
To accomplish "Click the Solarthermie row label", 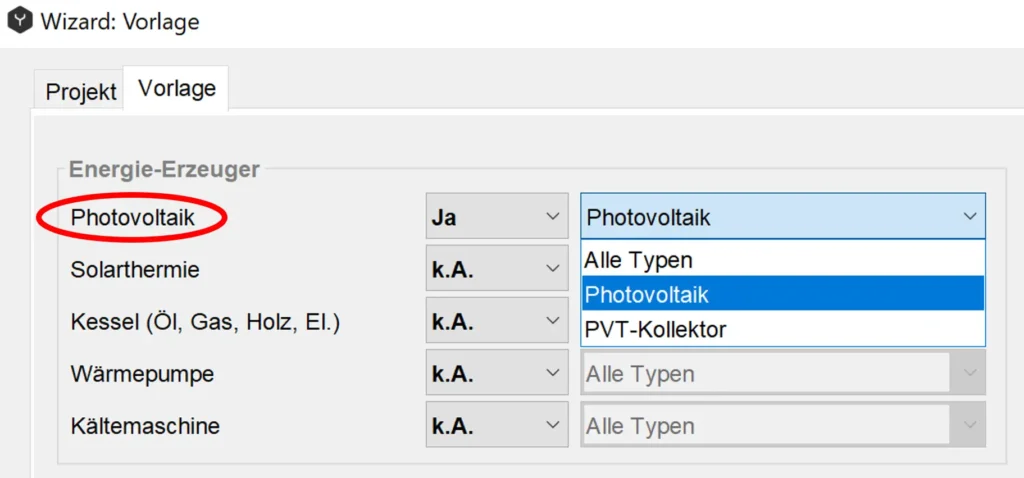I will pos(135,269).
